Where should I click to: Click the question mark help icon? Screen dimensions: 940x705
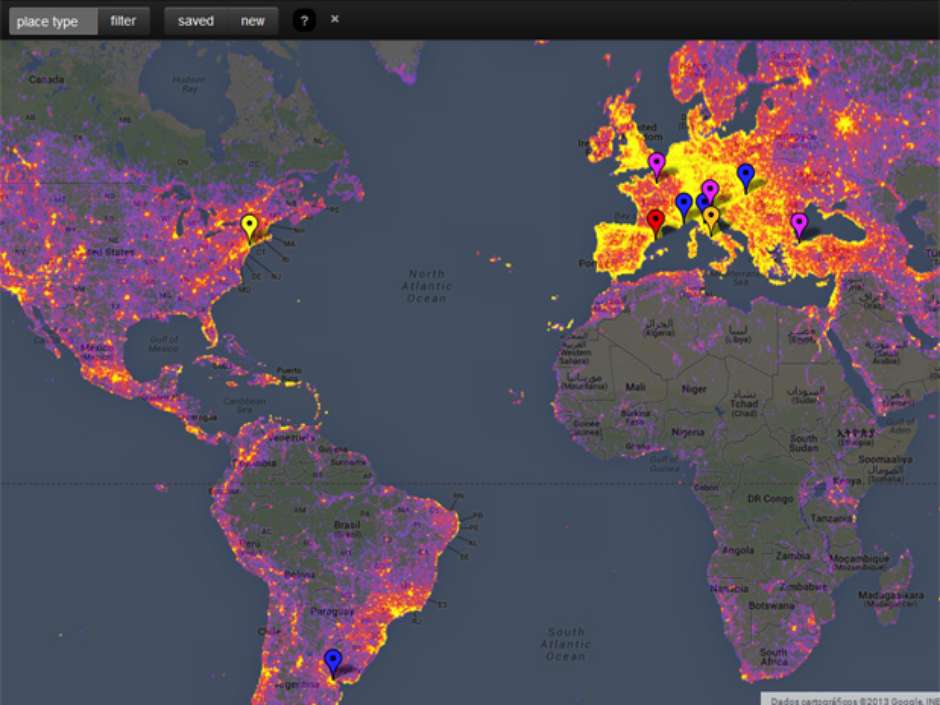(304, 21)
